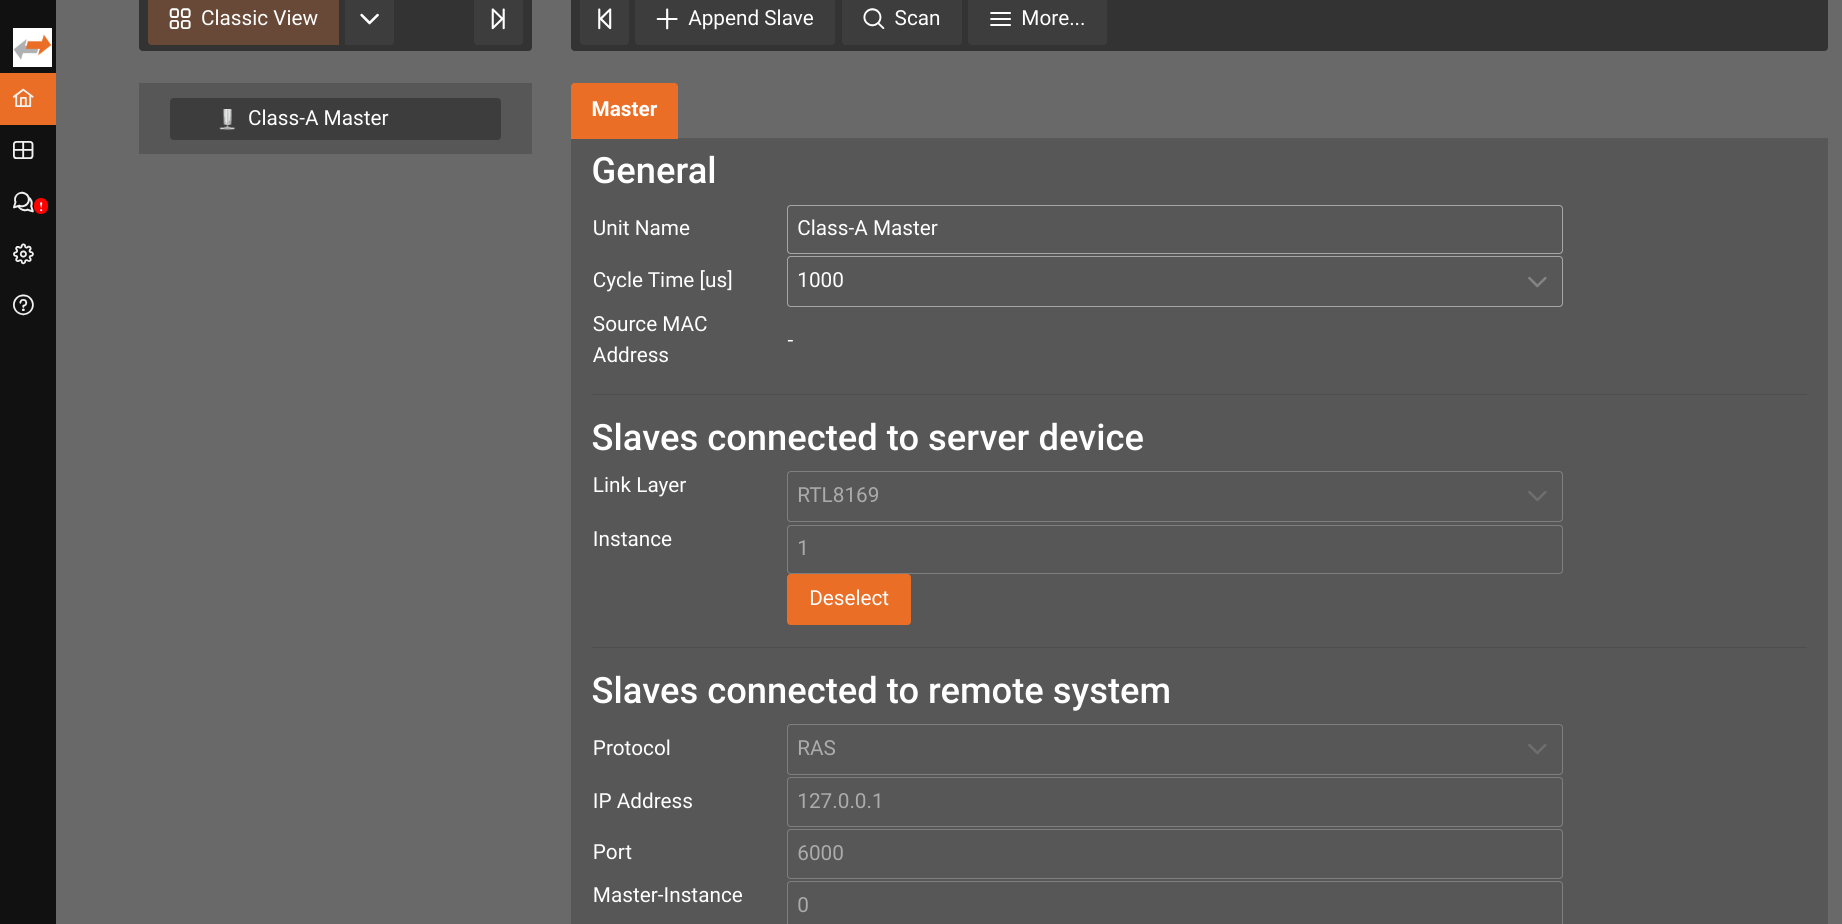
Task: Click the Port field showing 6000
Action: [x=1174, y=853]
